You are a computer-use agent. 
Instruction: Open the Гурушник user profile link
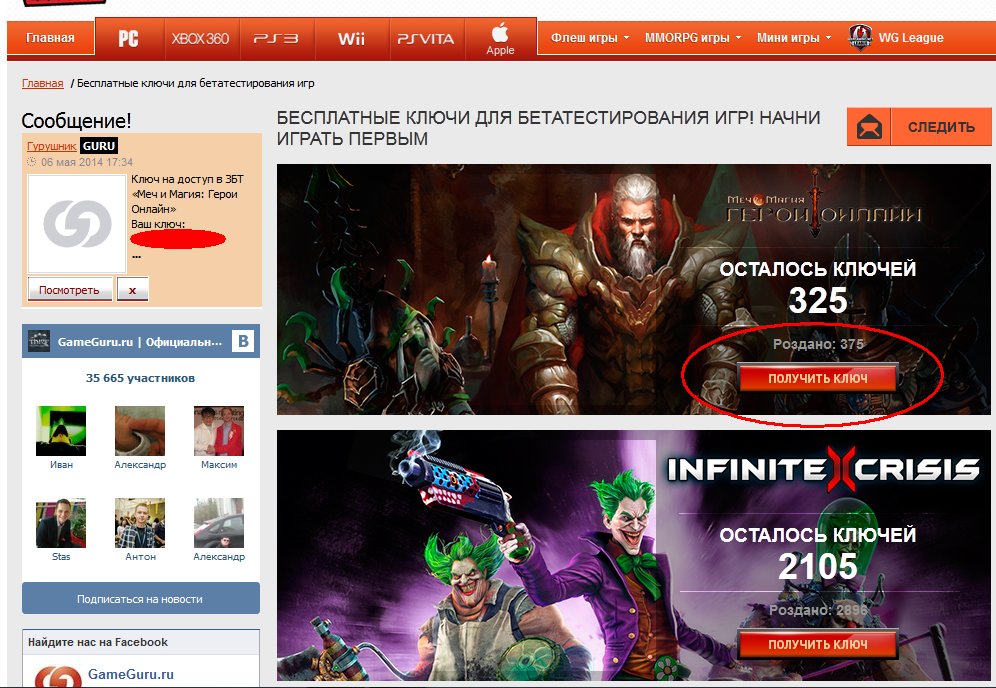pyautogui.click(x=51, y=146)
